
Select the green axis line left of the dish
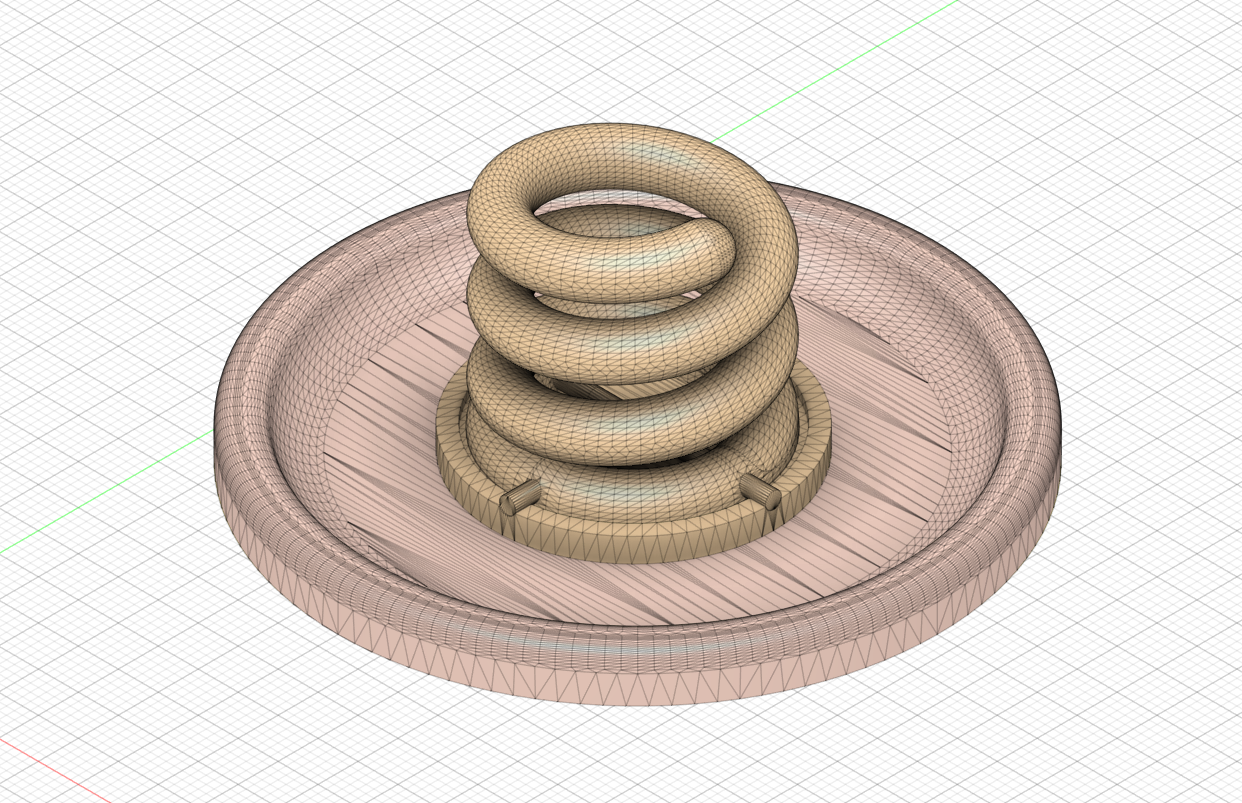[105, 491]
